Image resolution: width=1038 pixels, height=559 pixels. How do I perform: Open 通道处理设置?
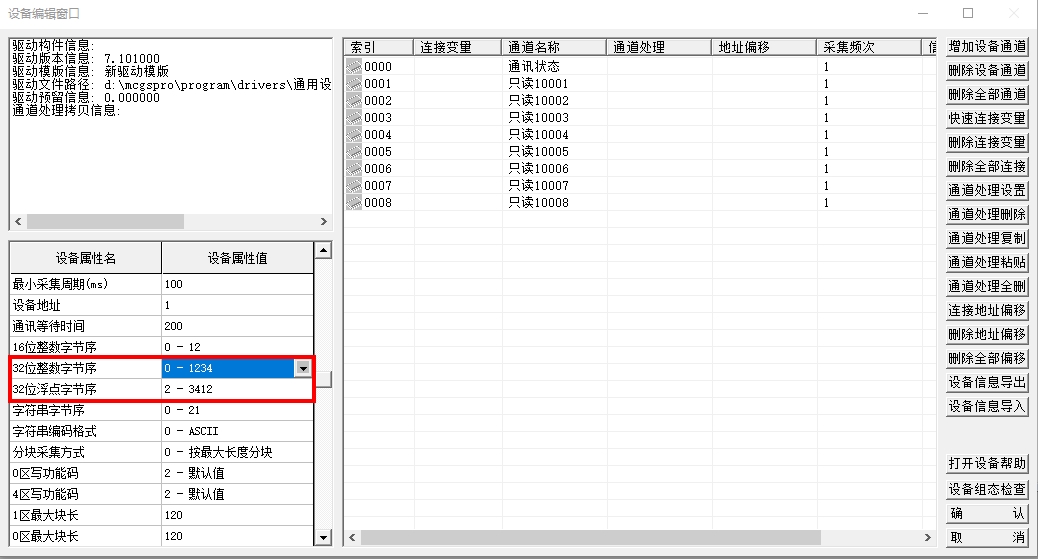click(987, 190)
